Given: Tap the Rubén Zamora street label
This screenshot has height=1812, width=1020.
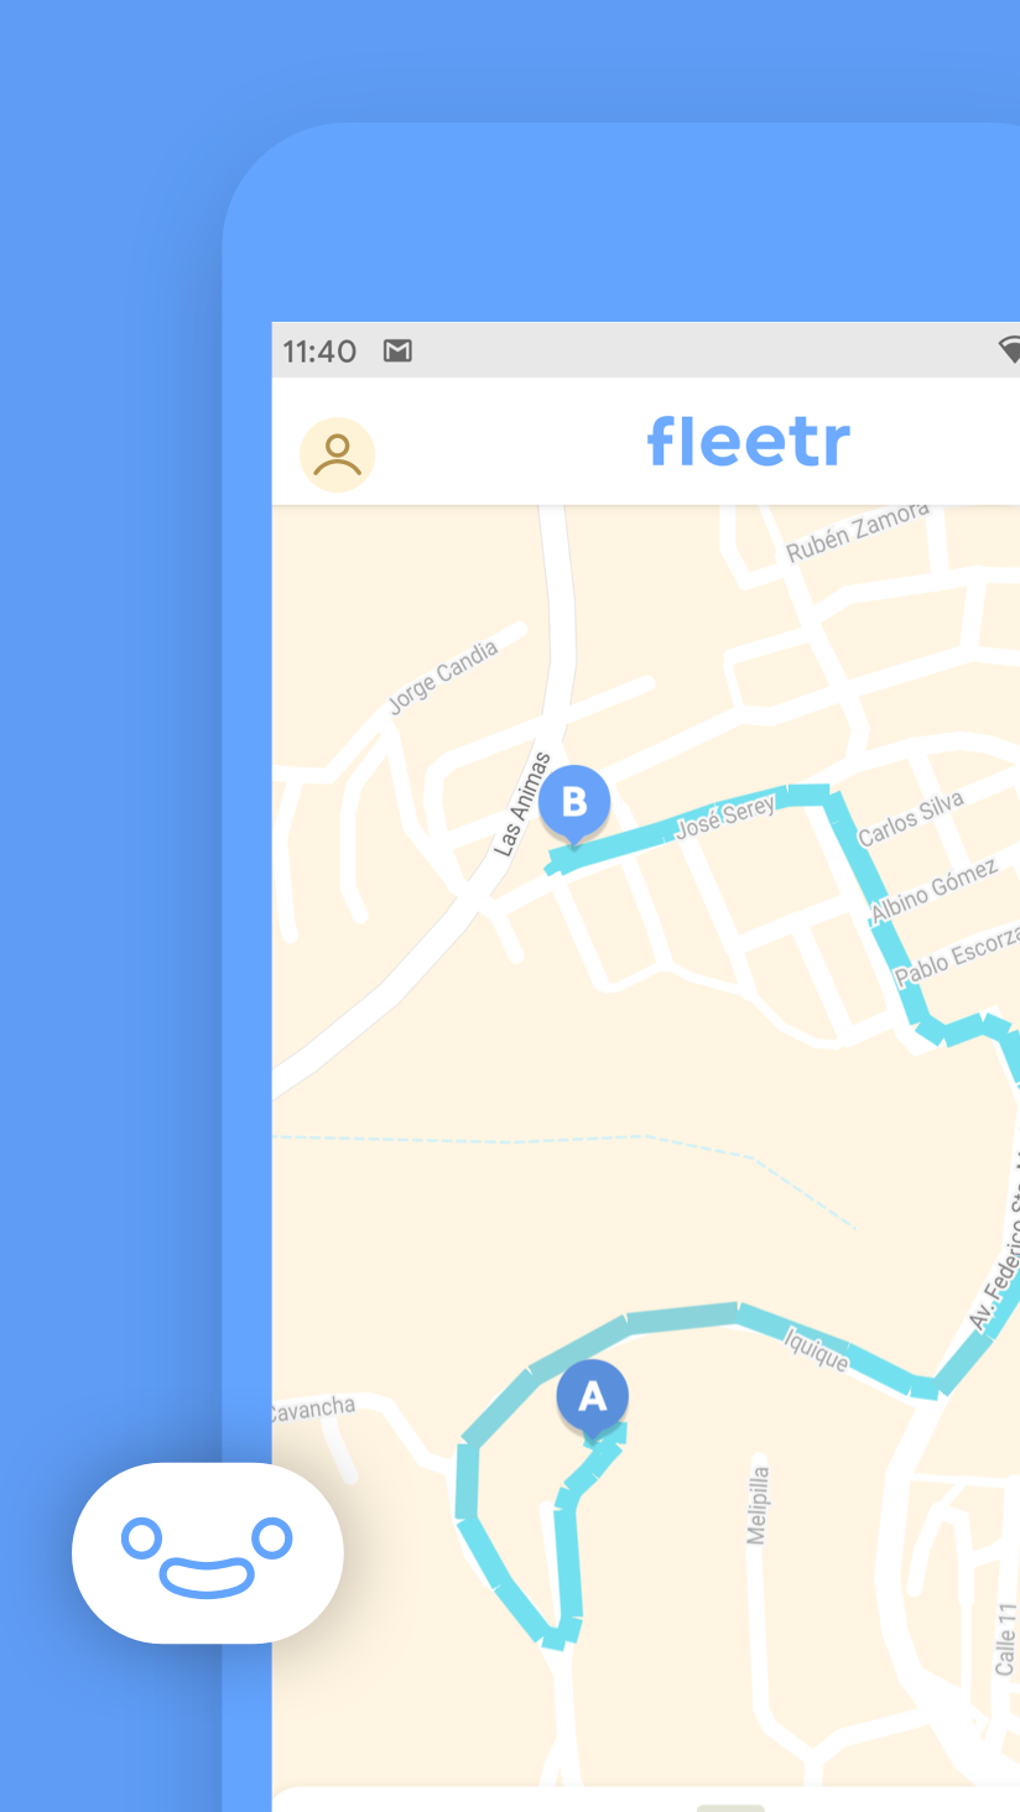Looking at the screenshot, I should click(857, 533).
